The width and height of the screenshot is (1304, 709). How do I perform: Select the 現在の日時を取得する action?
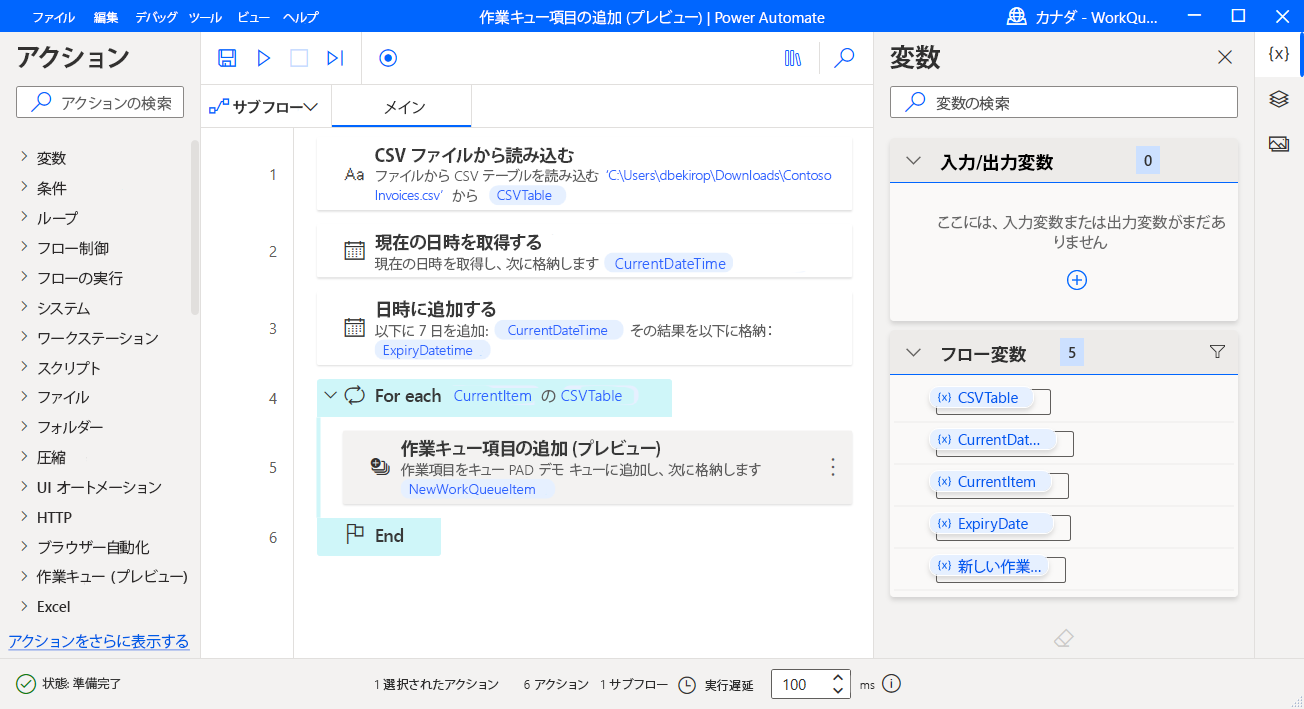(x=584, y=251)
